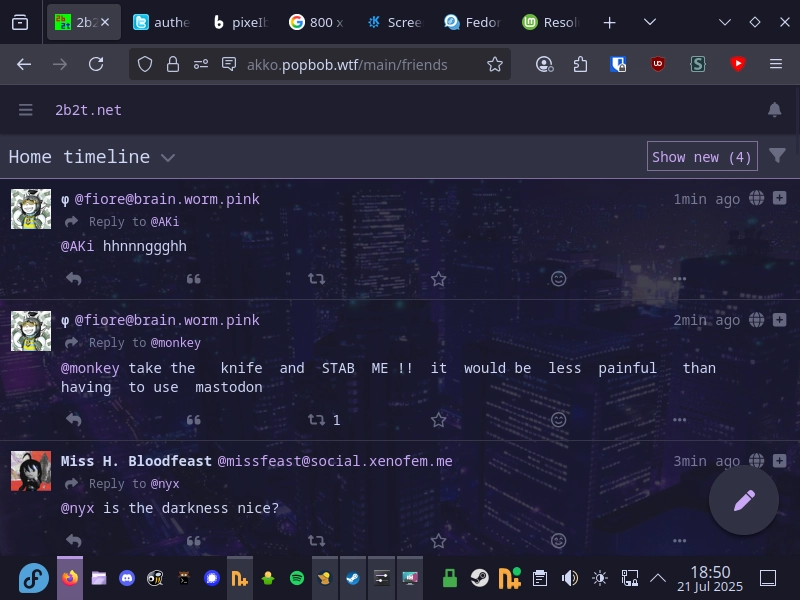
Task: Open the hamburger sidebar menu next to 2b2t.net
Action: (x=26, y=110)
